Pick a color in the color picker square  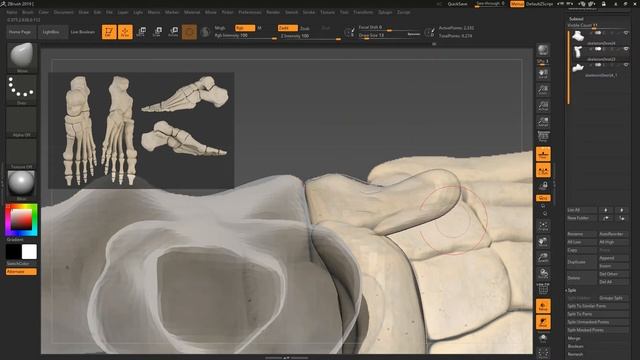[21, 219]
